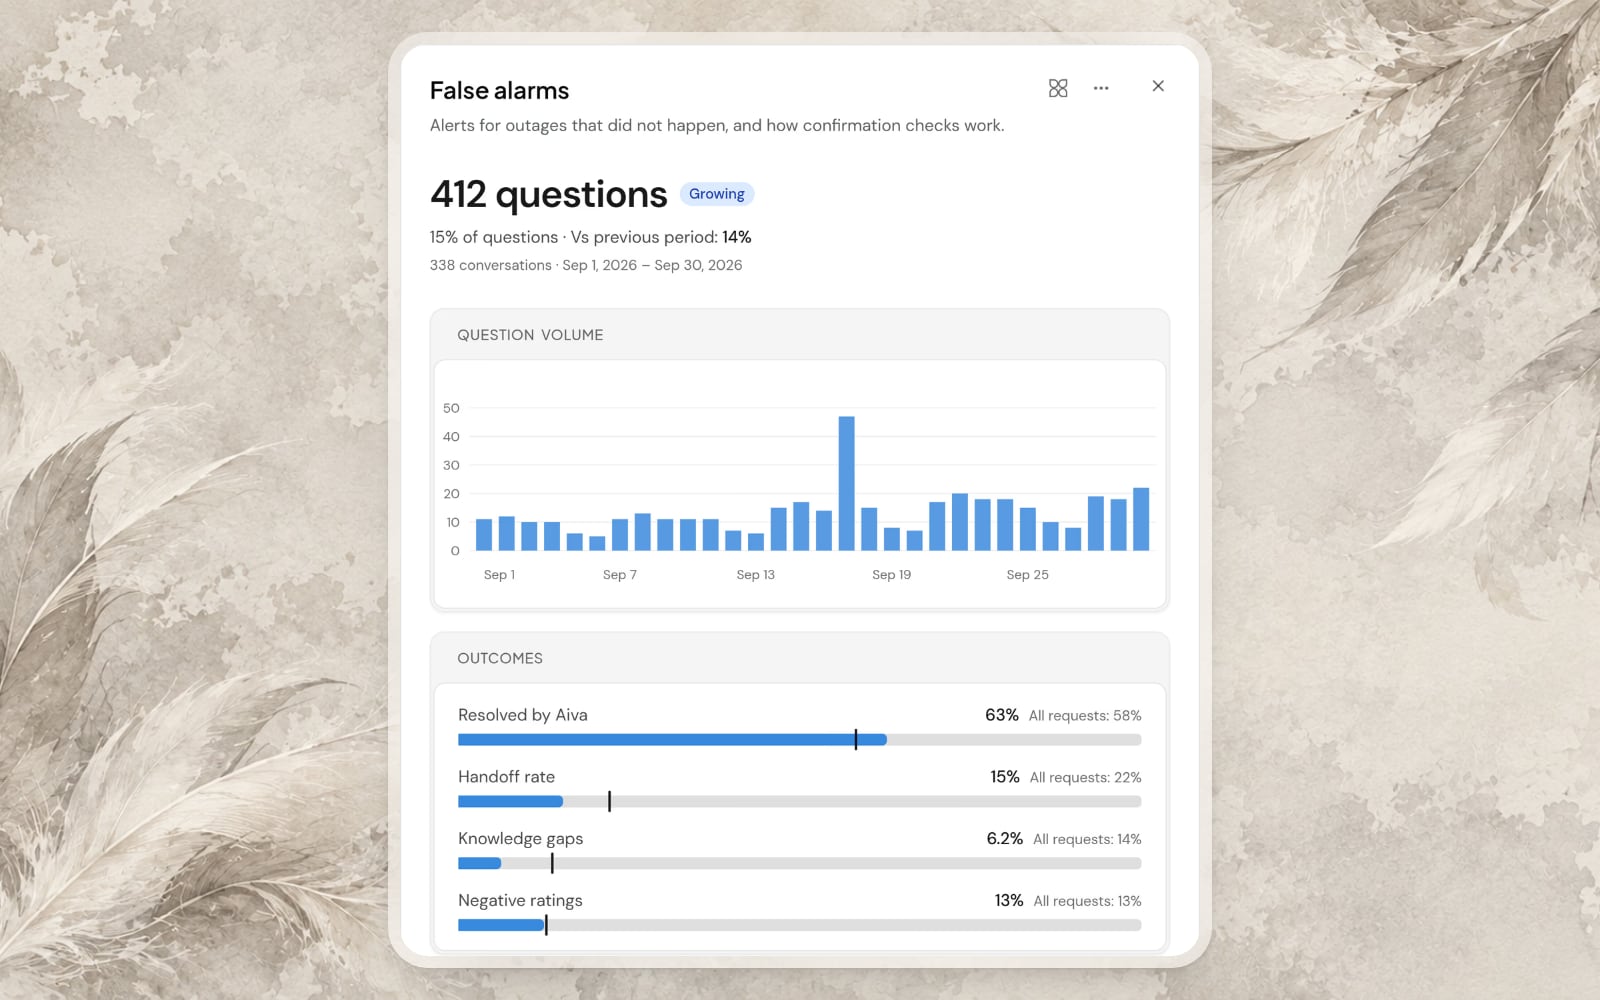Click the Resolved by Aiva progress bar
The height and width of the screenshot is (1000, 1600).
799,740
